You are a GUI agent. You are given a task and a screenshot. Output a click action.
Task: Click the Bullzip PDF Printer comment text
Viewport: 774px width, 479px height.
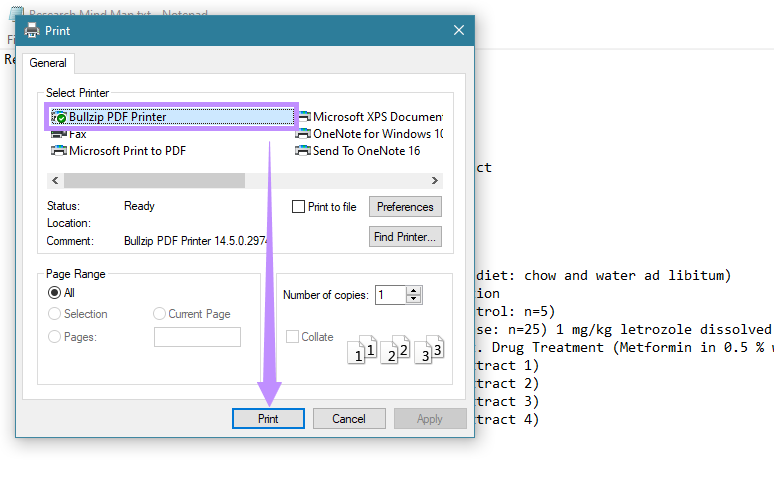pos(196,241)
